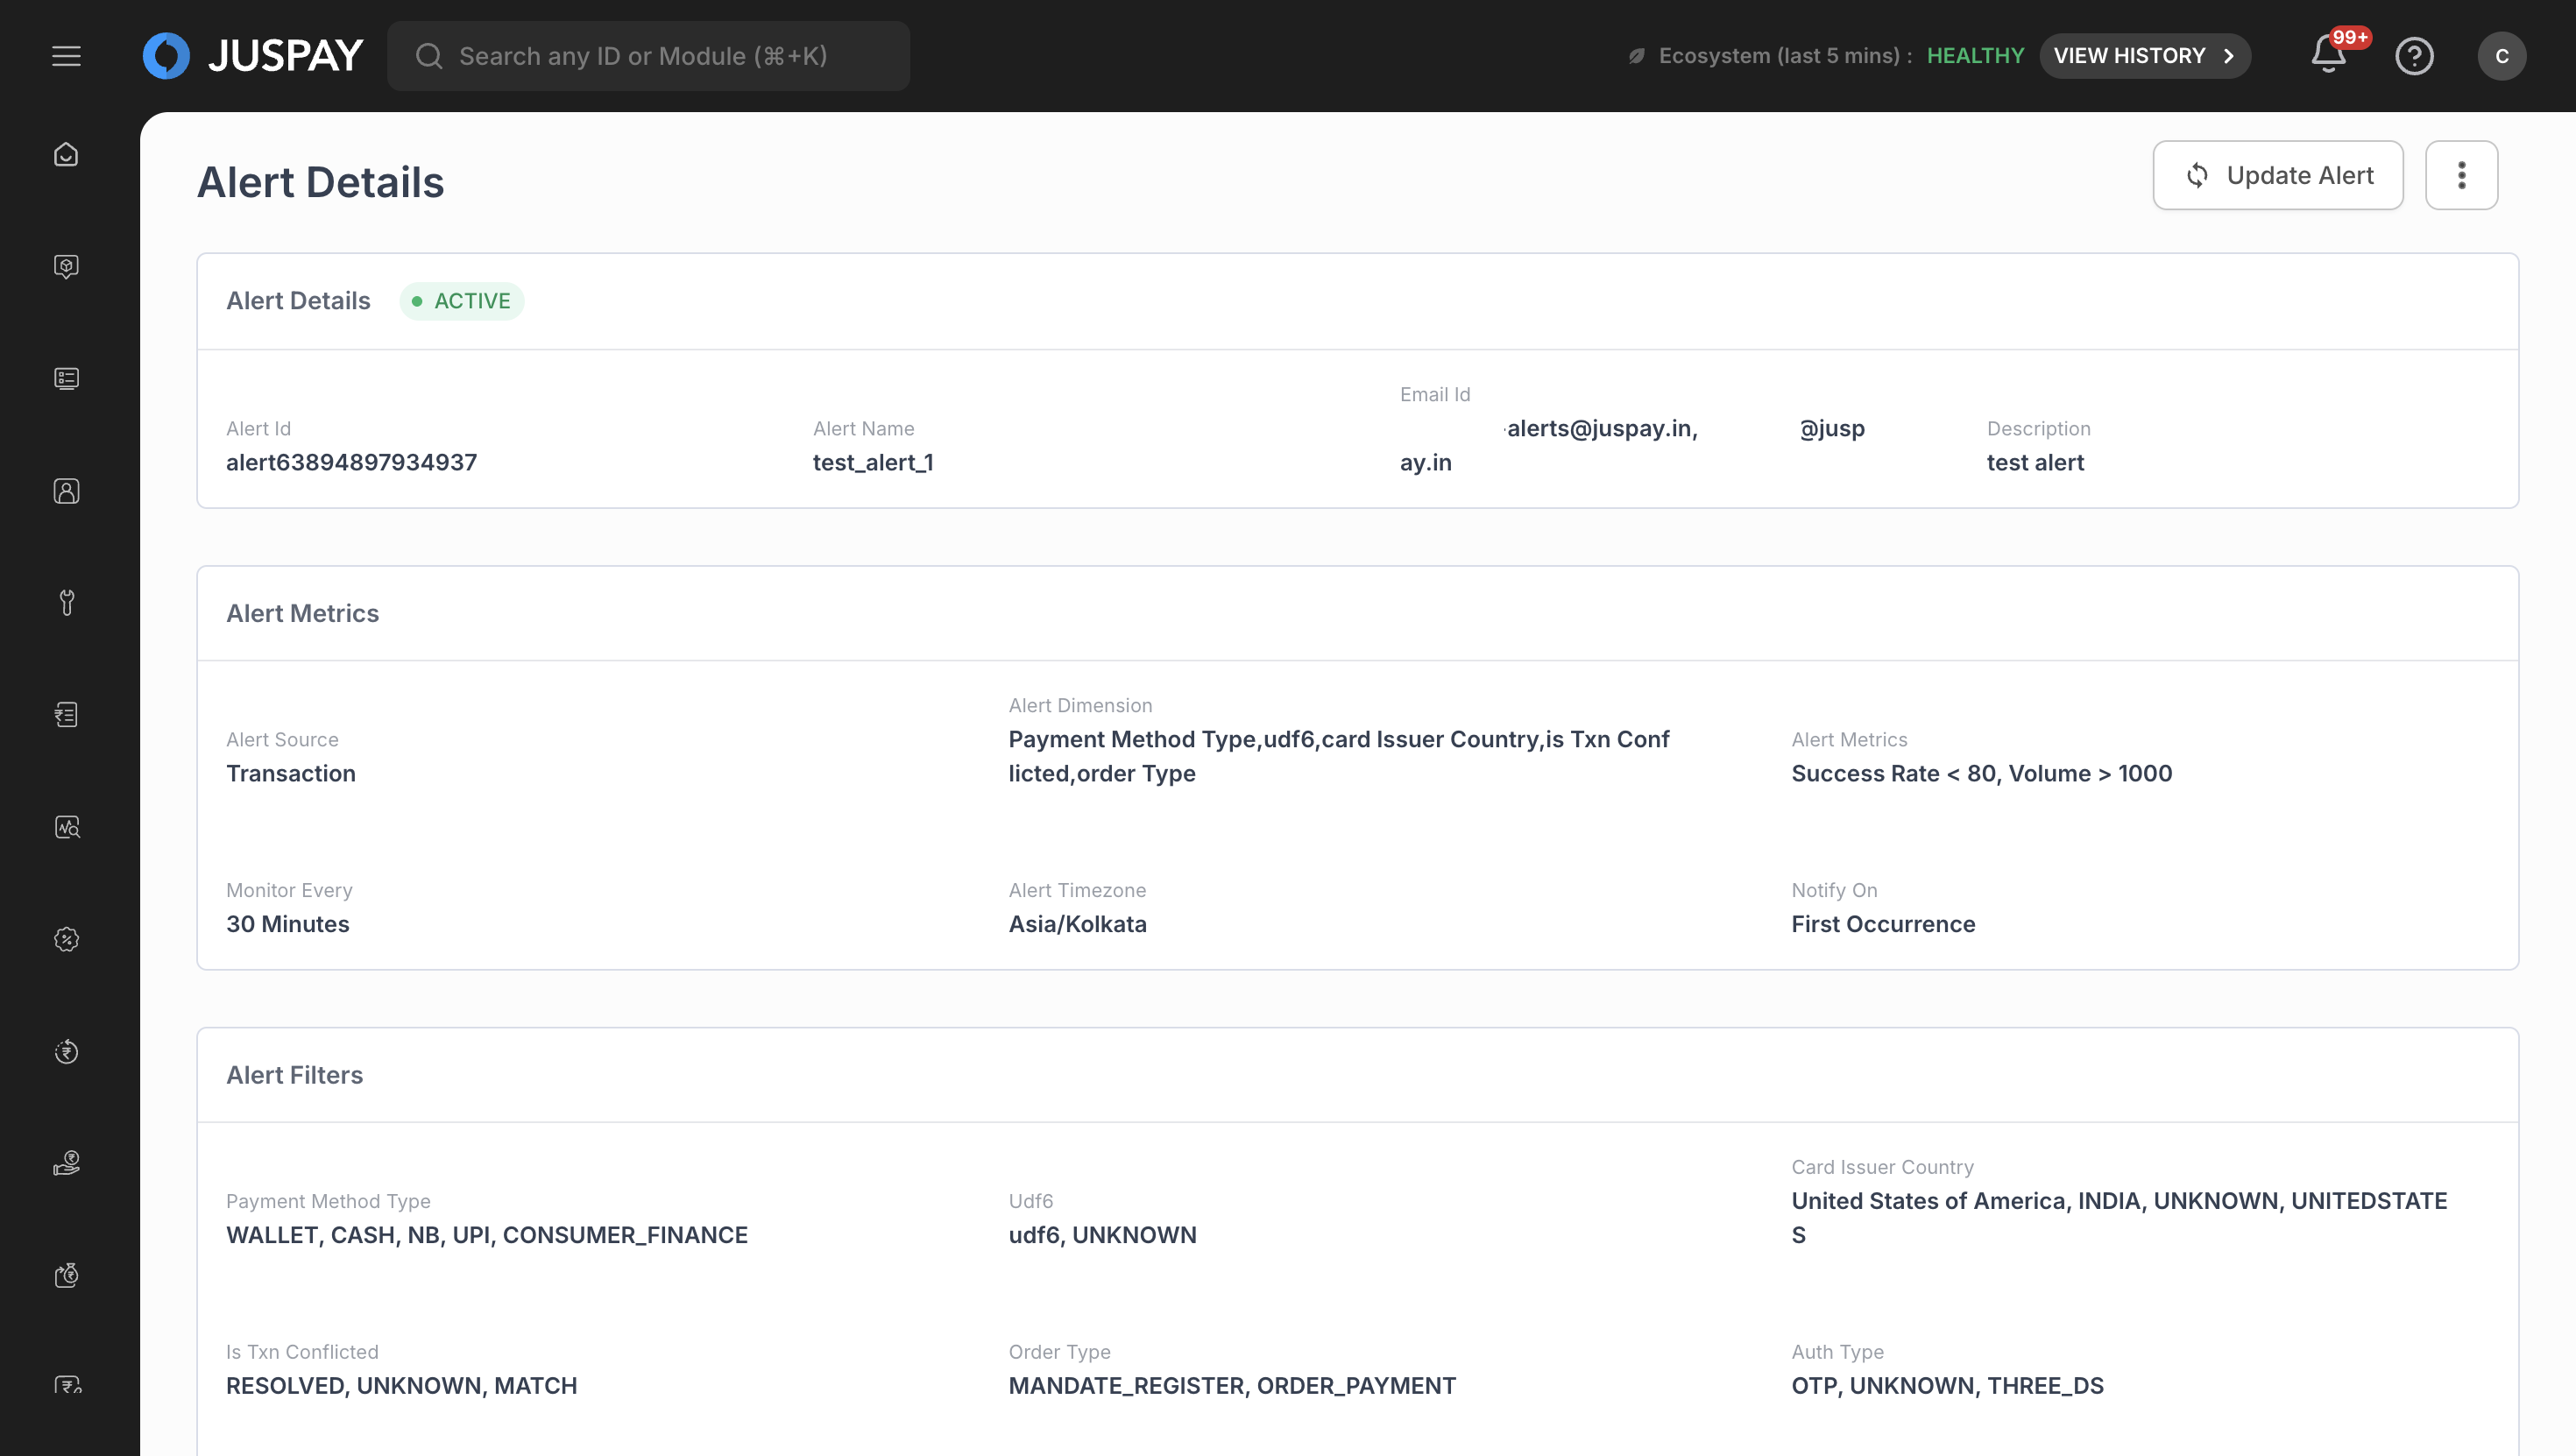Screen dimensions: 2576x1456
Task: Click the home icon in sidebar
Action: click(x=66, y=154)
